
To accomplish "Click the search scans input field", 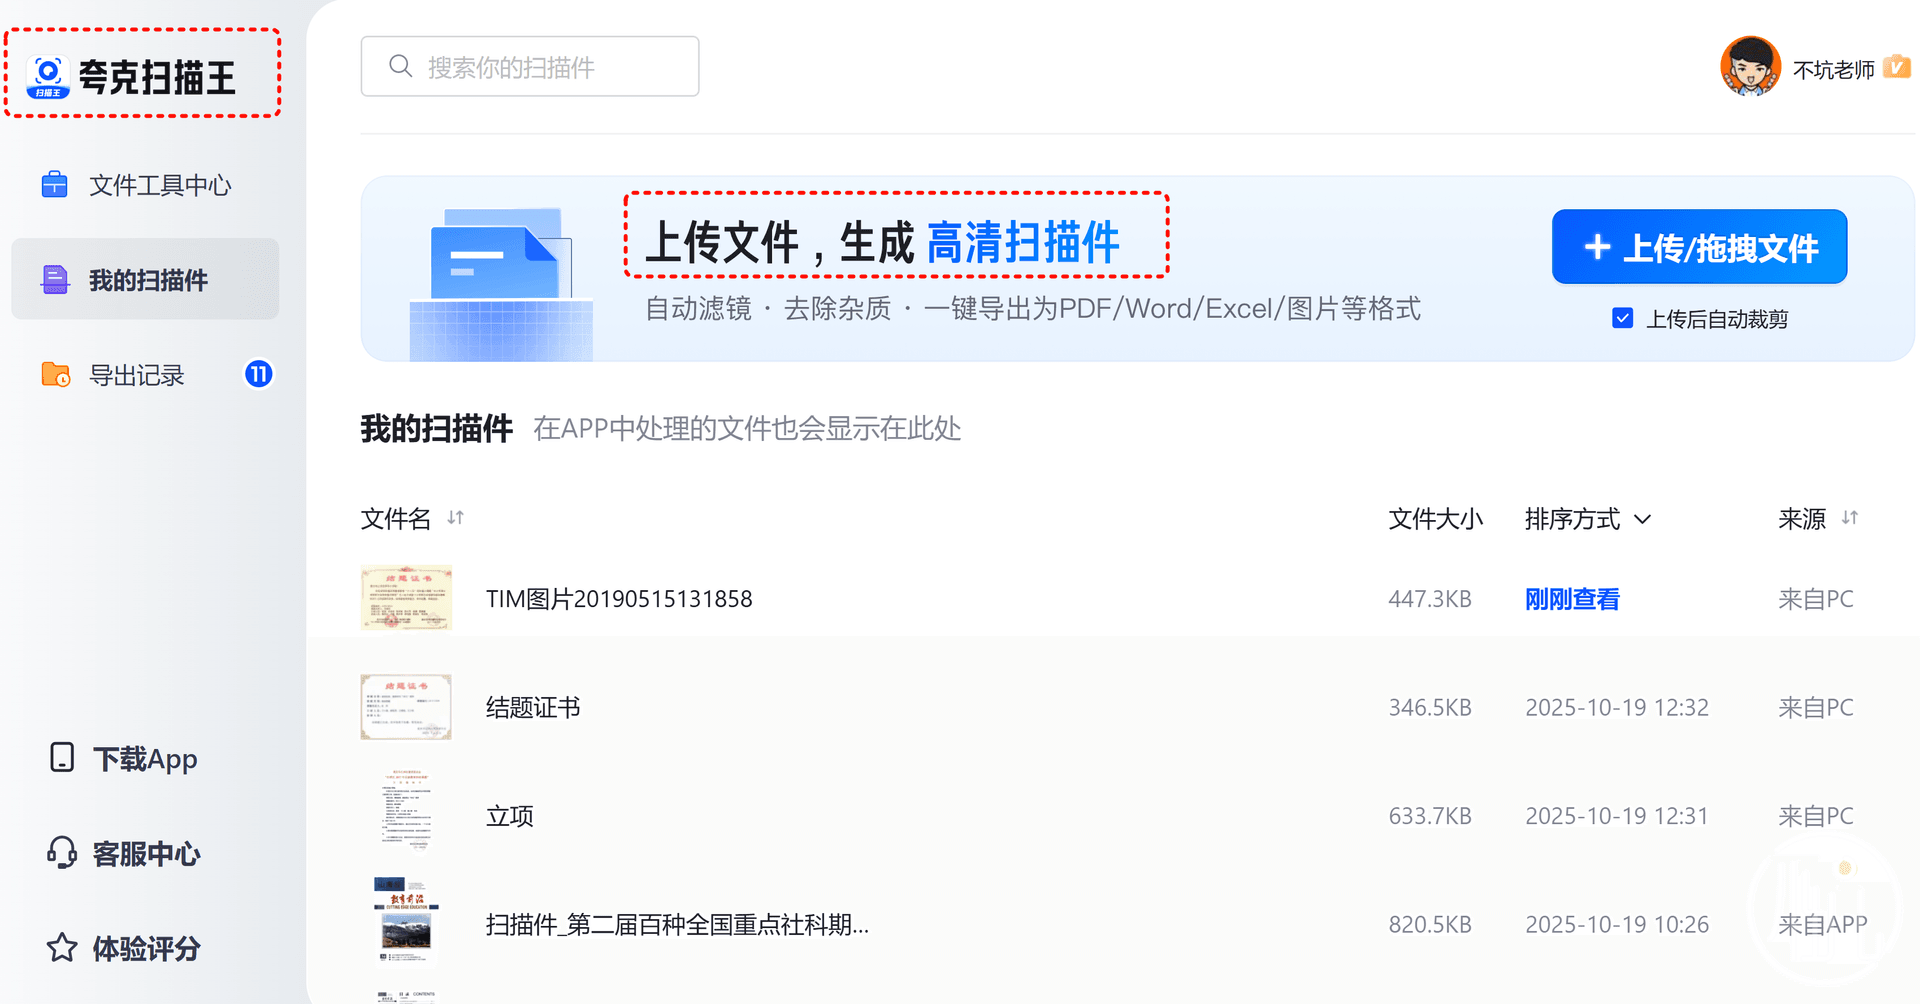I will click(x=530, y=67).
